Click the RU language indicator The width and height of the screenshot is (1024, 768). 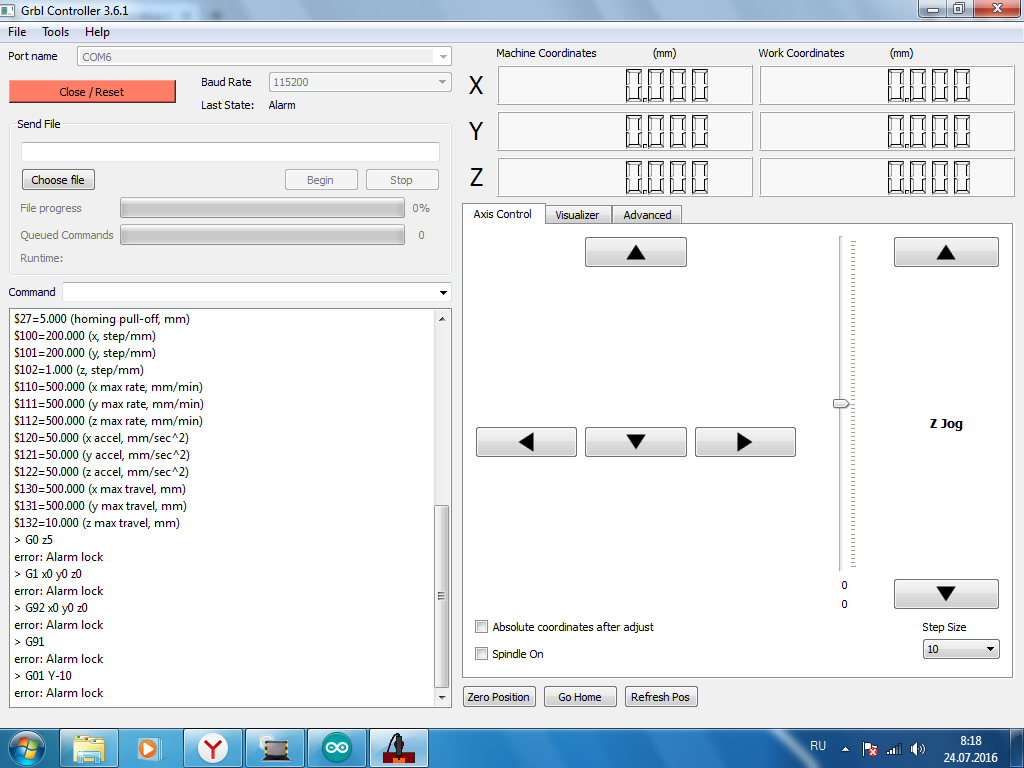click(x=818, y=746)
